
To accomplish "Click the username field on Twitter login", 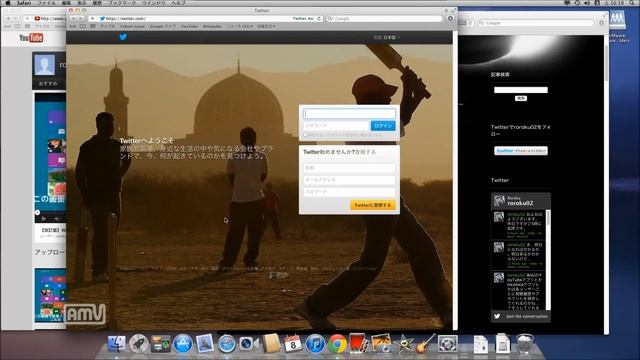I will 349,113.
